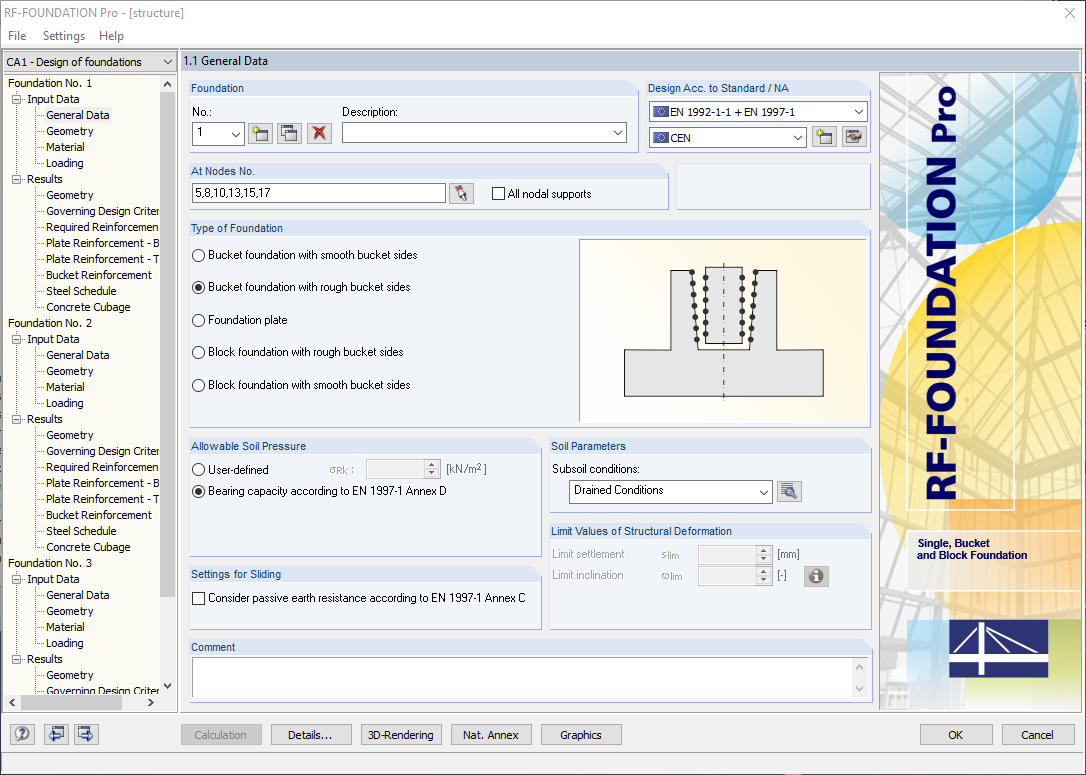Image resolution: width=1086 pixels, height=775 pixels.
Task: Delete the foundation with red X icon
Action: 319,133
